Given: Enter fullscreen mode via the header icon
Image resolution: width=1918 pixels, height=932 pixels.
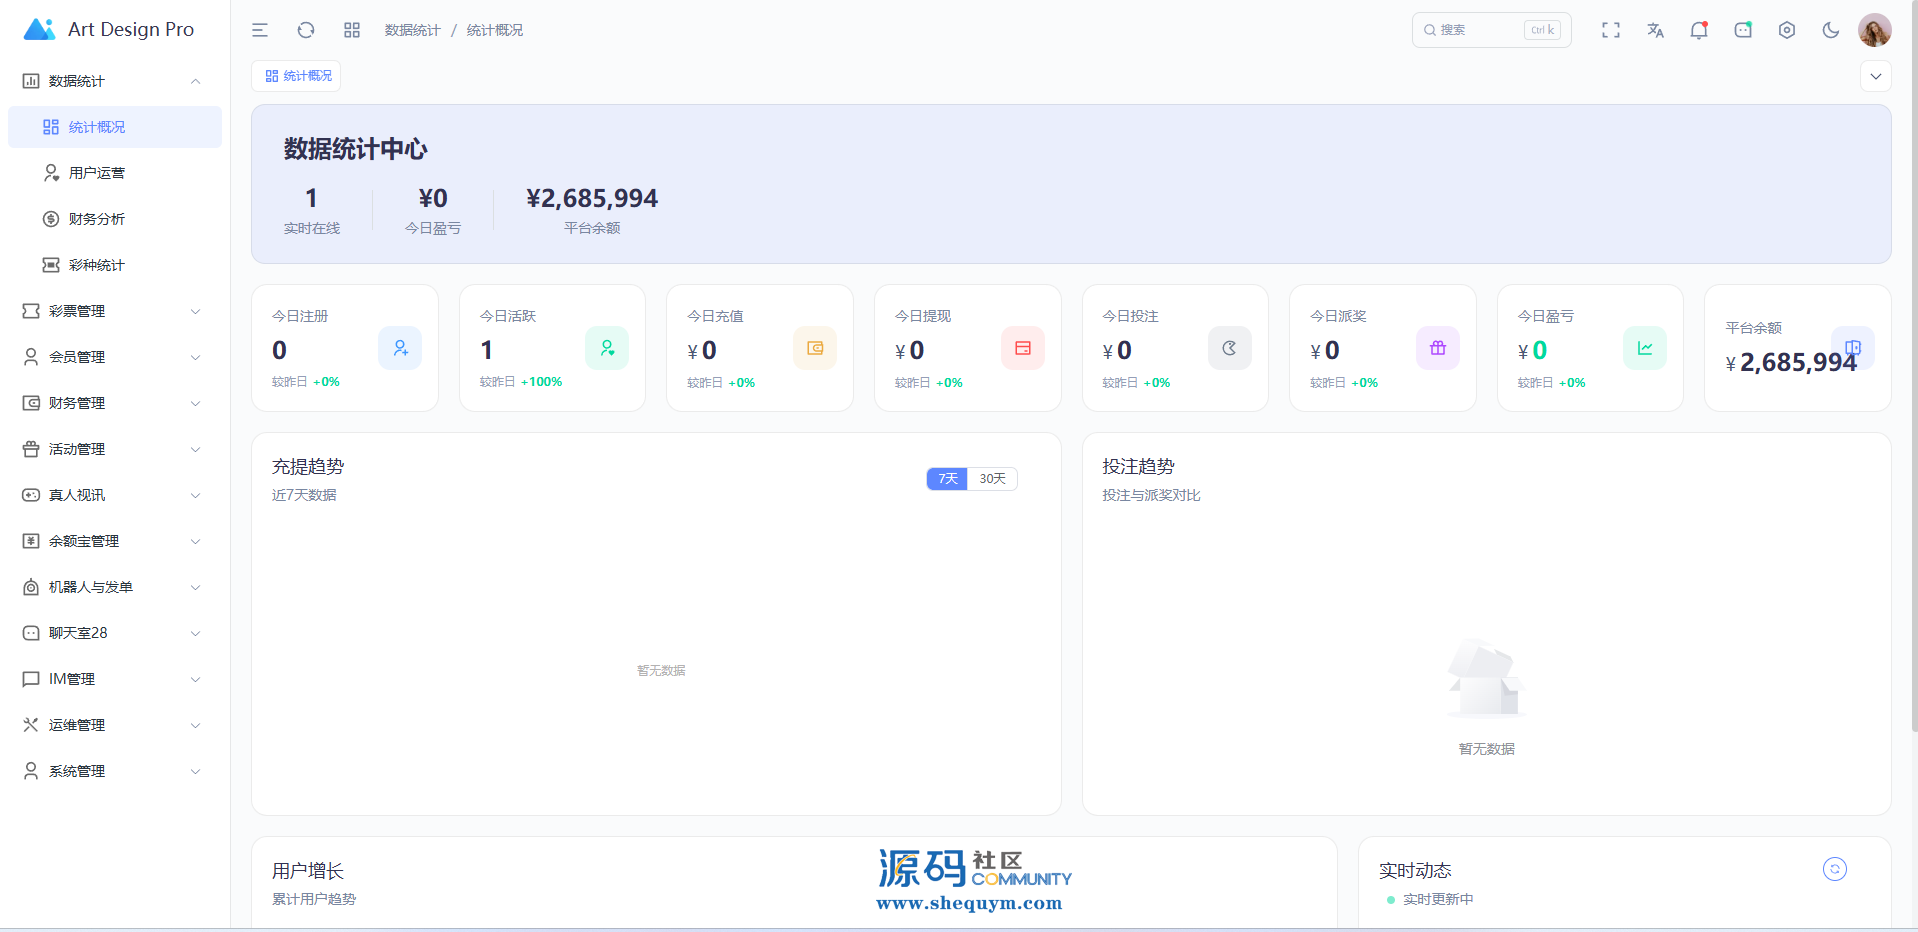Looking at the screenshot, I should pyautogui.click(x=1610, y=30).
